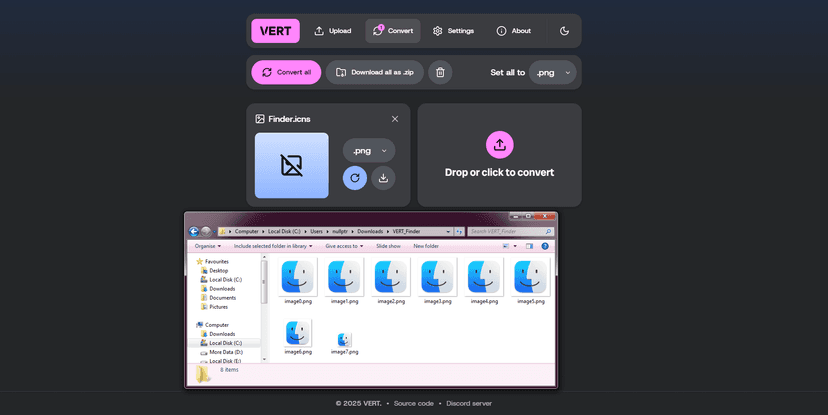
Task: Open the Upload tab
Action: click(x=332, y=31)
